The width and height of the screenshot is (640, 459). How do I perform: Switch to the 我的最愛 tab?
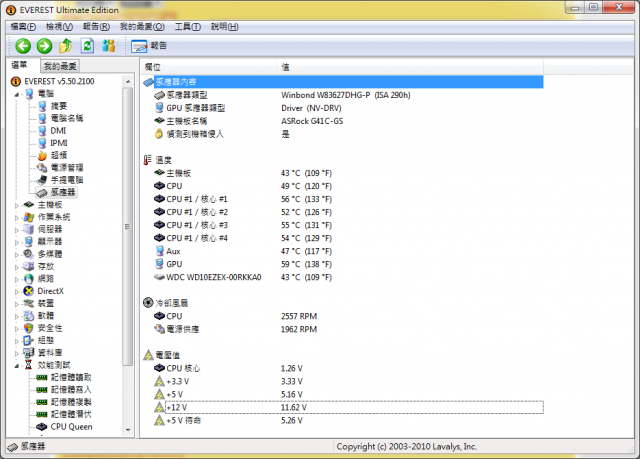tap(60, 66)
